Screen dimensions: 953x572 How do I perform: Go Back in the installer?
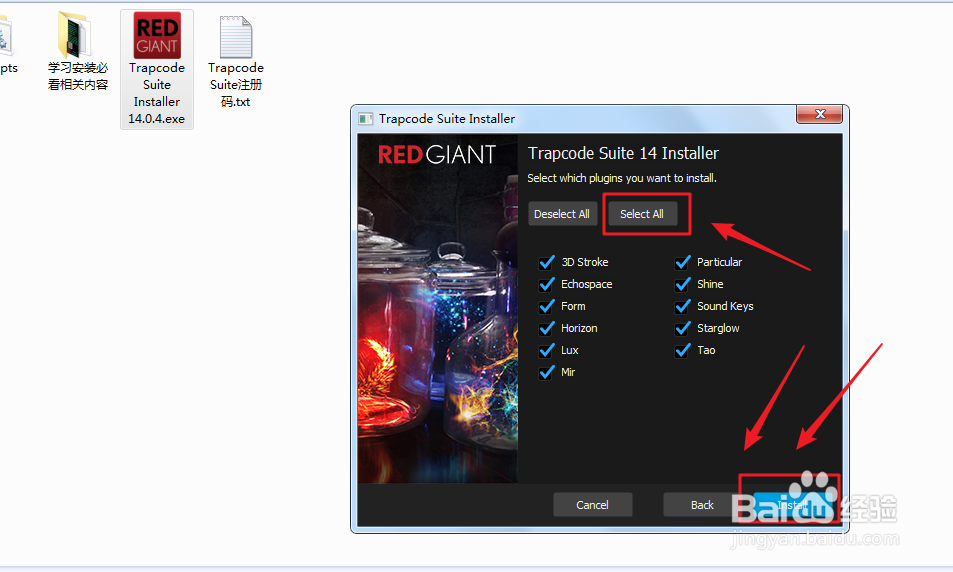click(702, 505)
